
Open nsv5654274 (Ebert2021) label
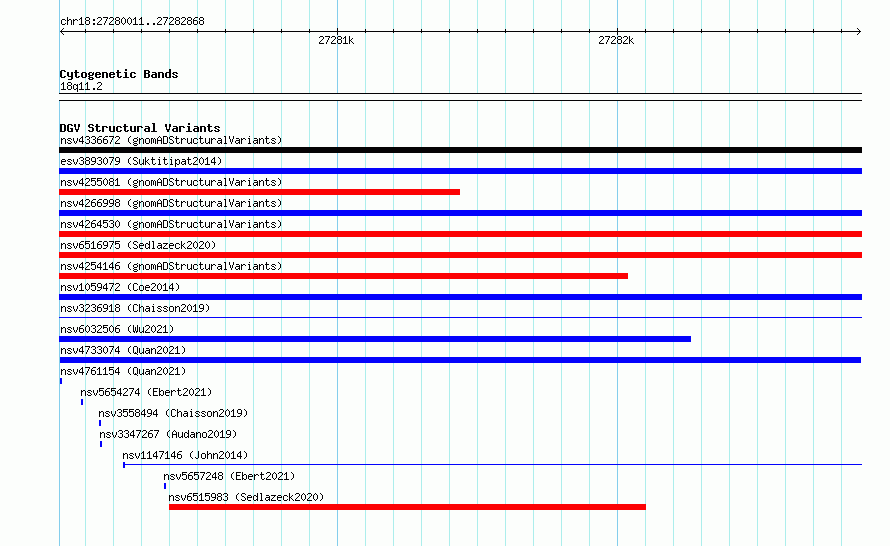click(x=146, y=392)
